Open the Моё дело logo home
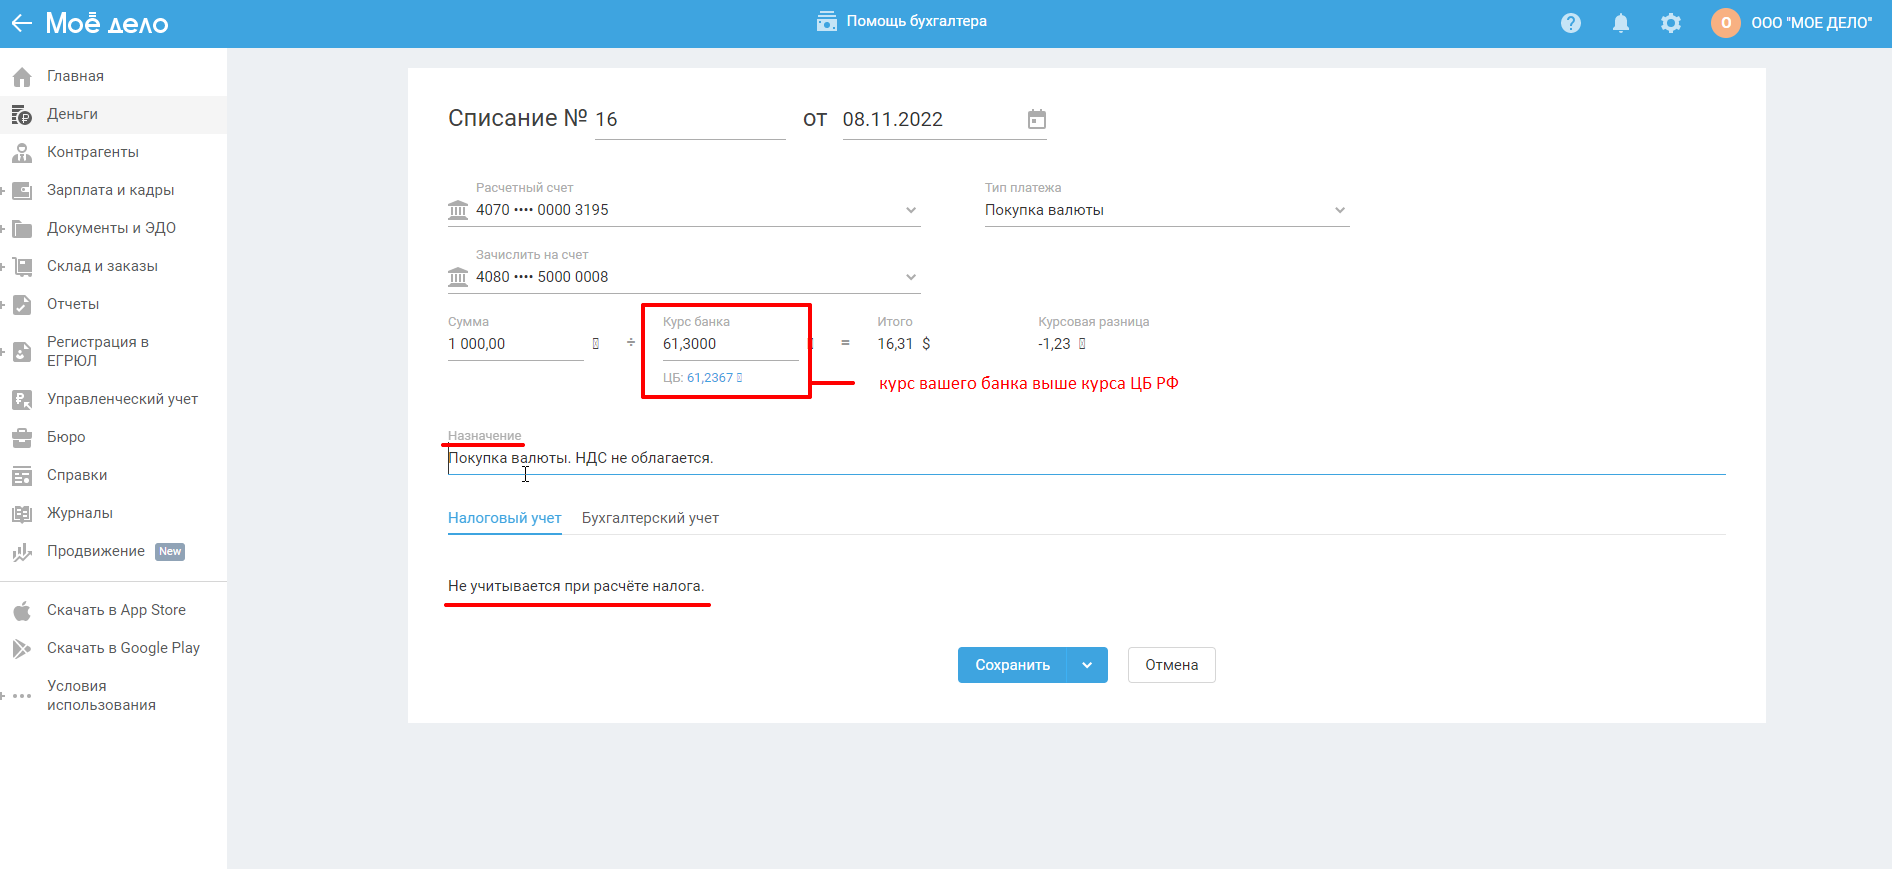1892x869 pixels. [107, 23]
